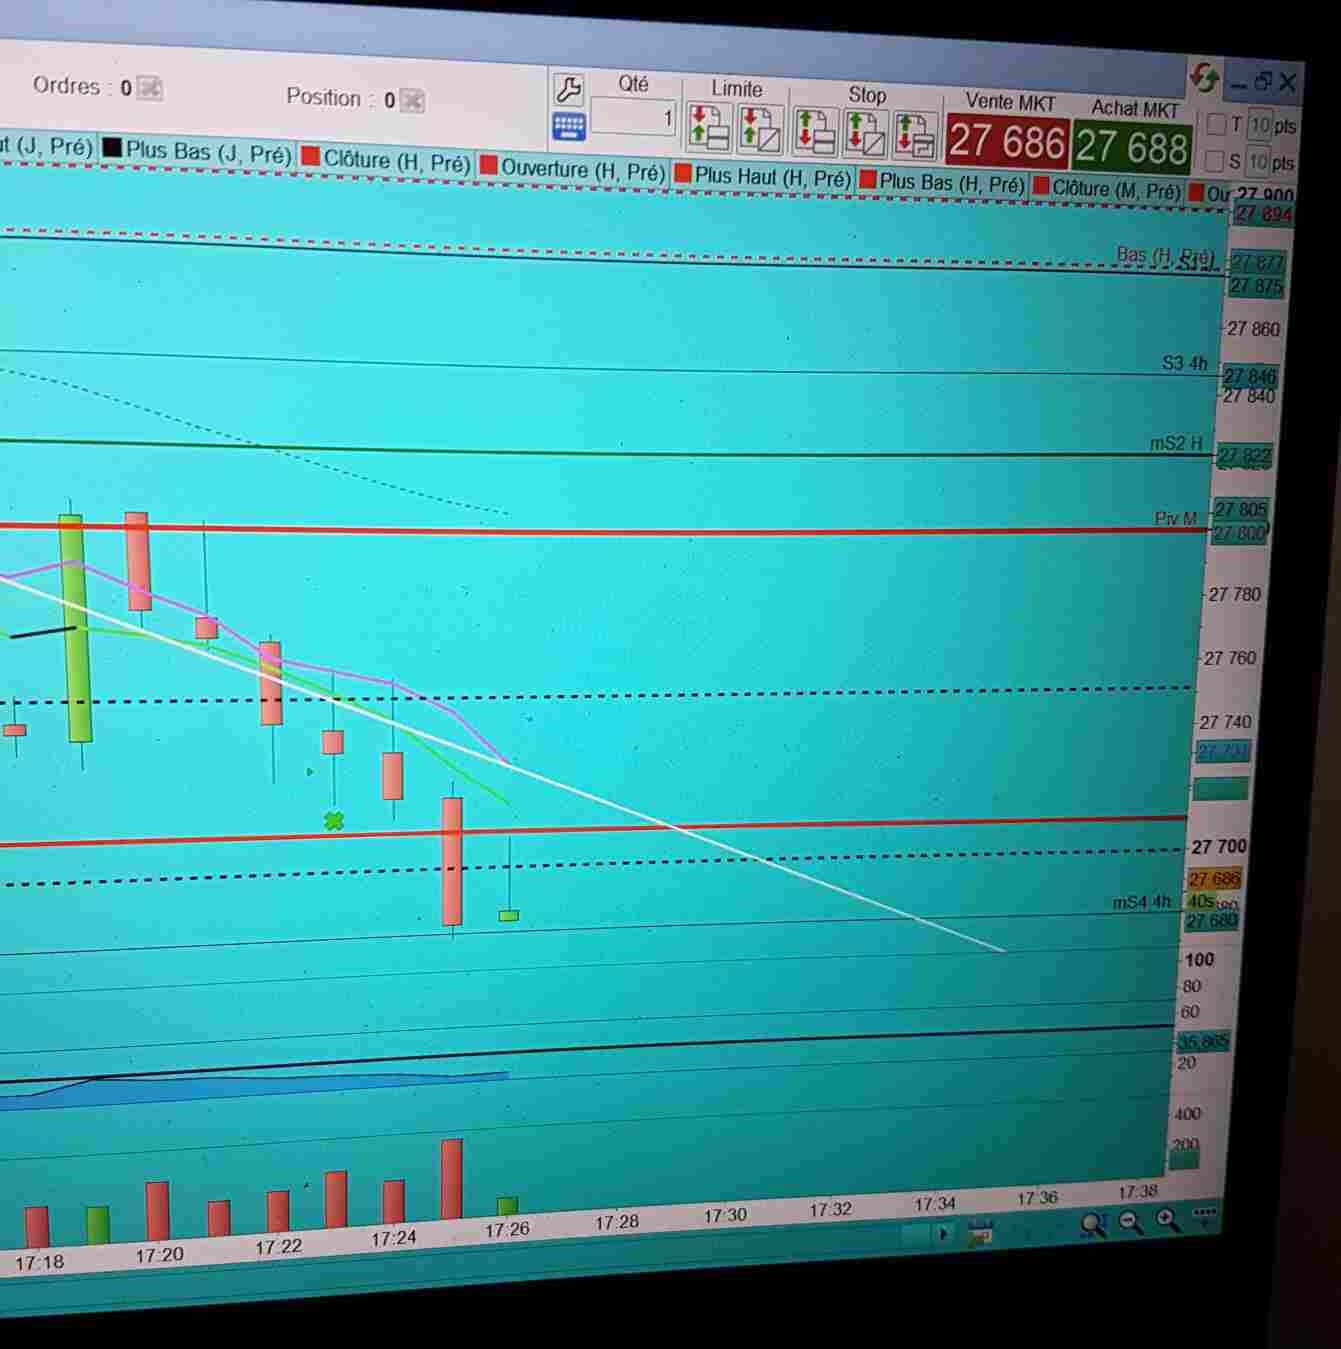This screenshot has height=1349, width=1341.
Task: Open the second Stop order icon
Action: coord(866,133)
